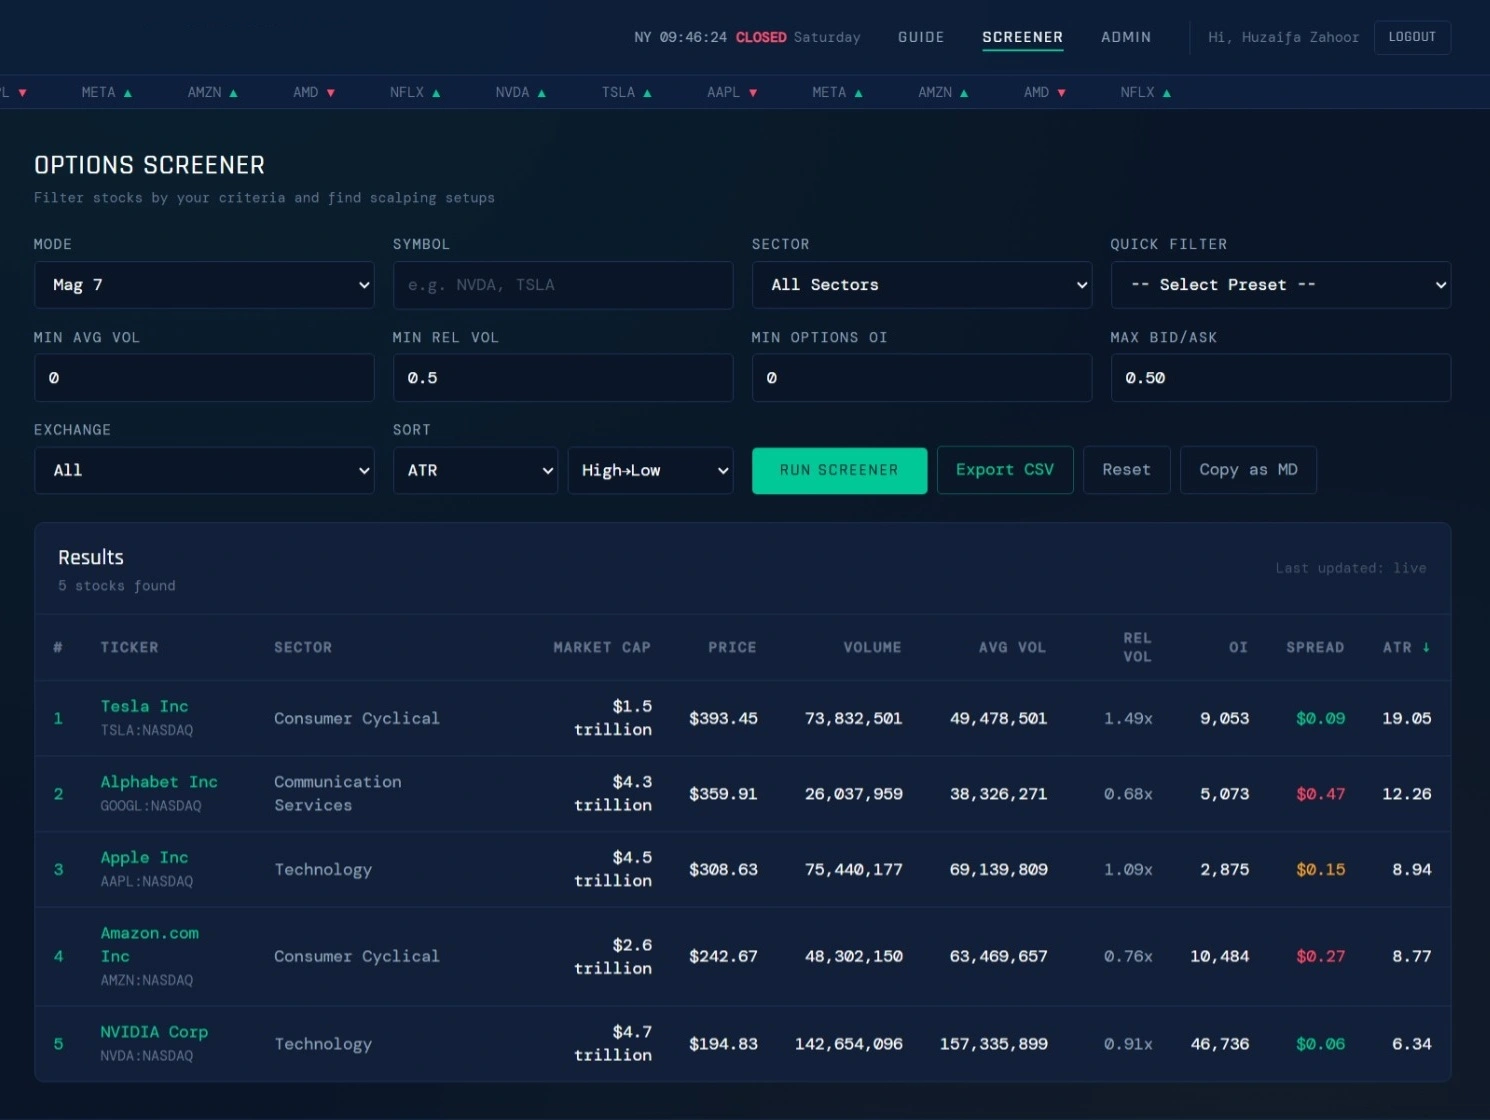Click the Export CSV button
Viewport: 1490px width, 1120px height.
click(1005, 470)
